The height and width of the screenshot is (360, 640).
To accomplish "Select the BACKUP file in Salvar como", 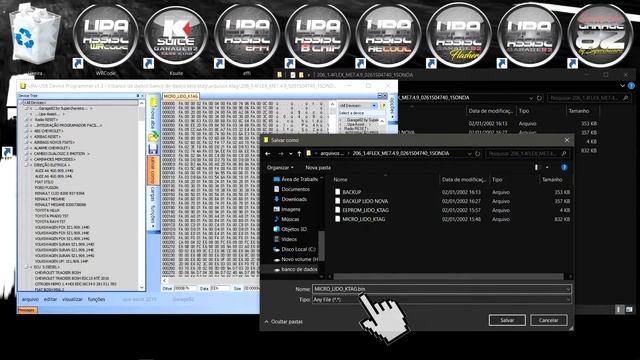I will (351, 192).
